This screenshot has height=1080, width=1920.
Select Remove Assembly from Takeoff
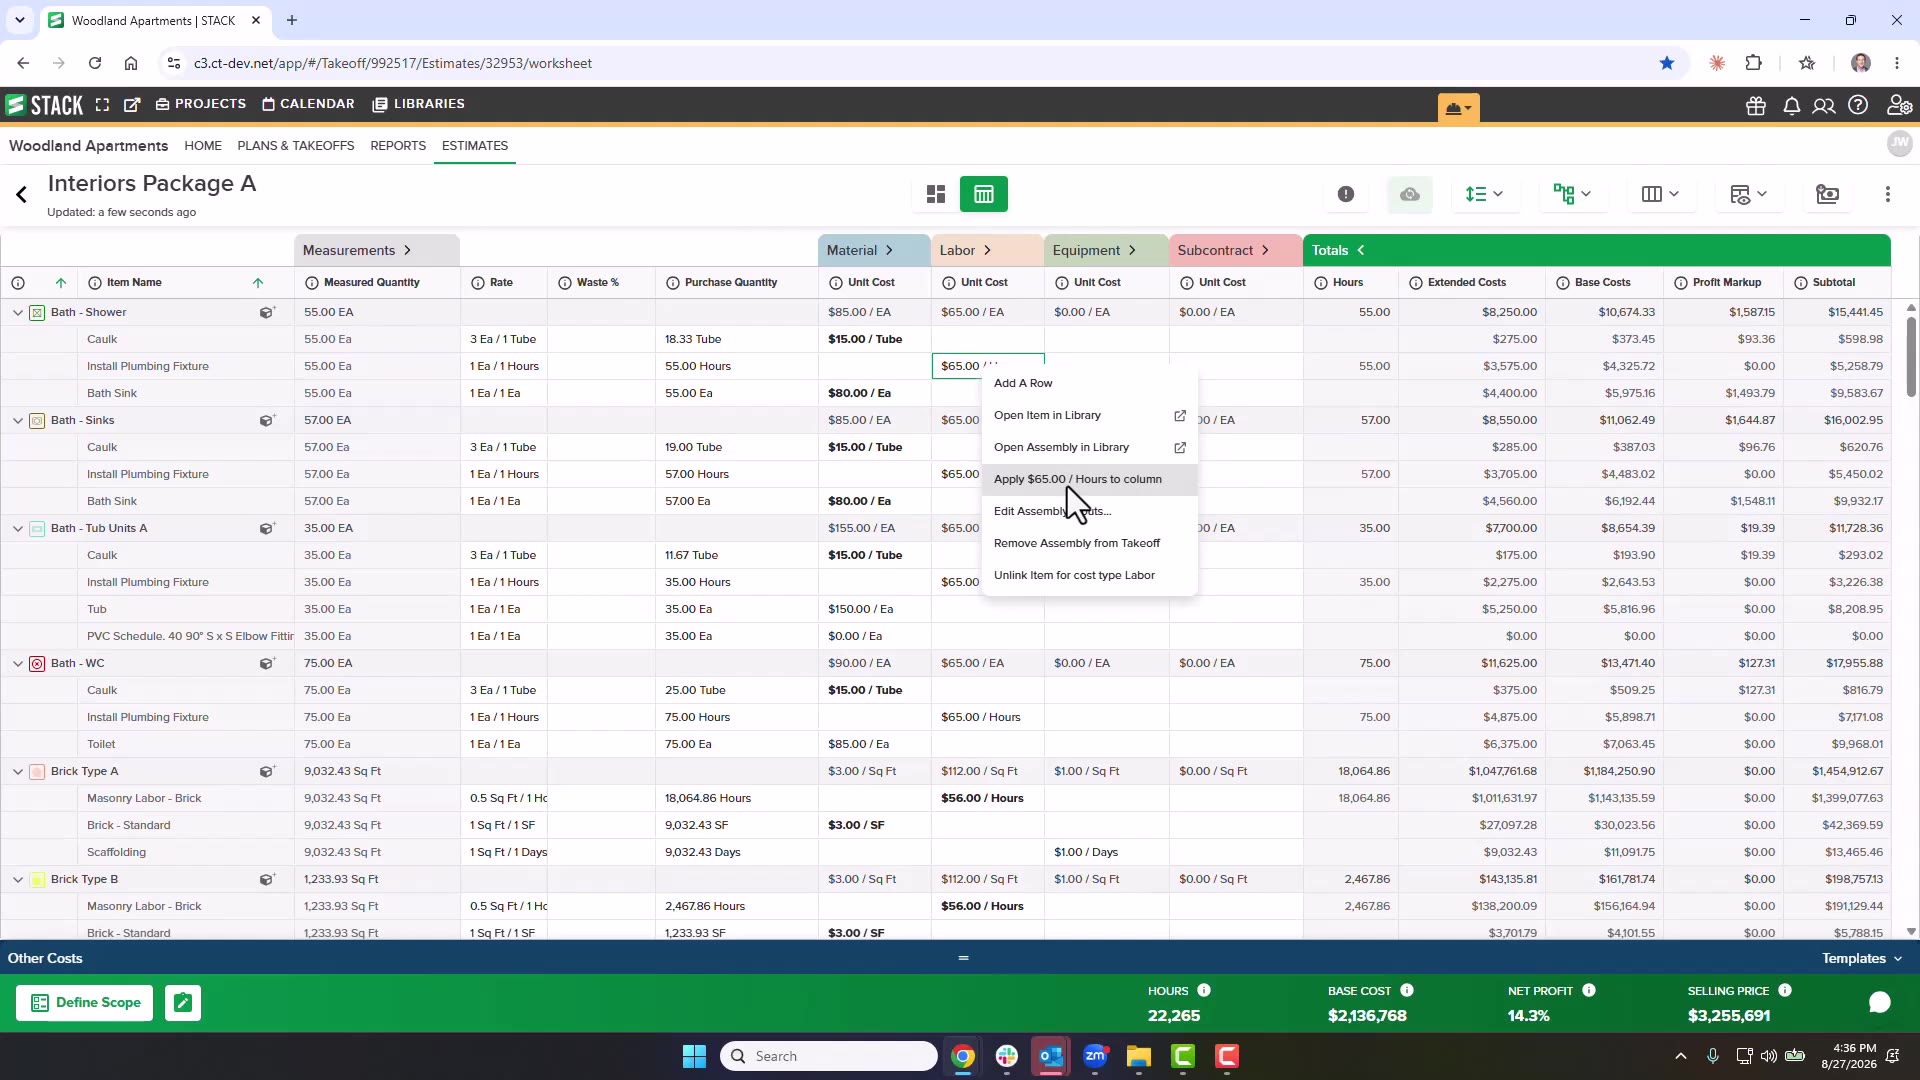[x=1090, y=543]
